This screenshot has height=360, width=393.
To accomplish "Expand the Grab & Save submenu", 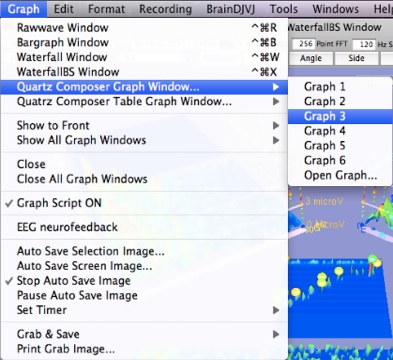I will tap(145, 334).
